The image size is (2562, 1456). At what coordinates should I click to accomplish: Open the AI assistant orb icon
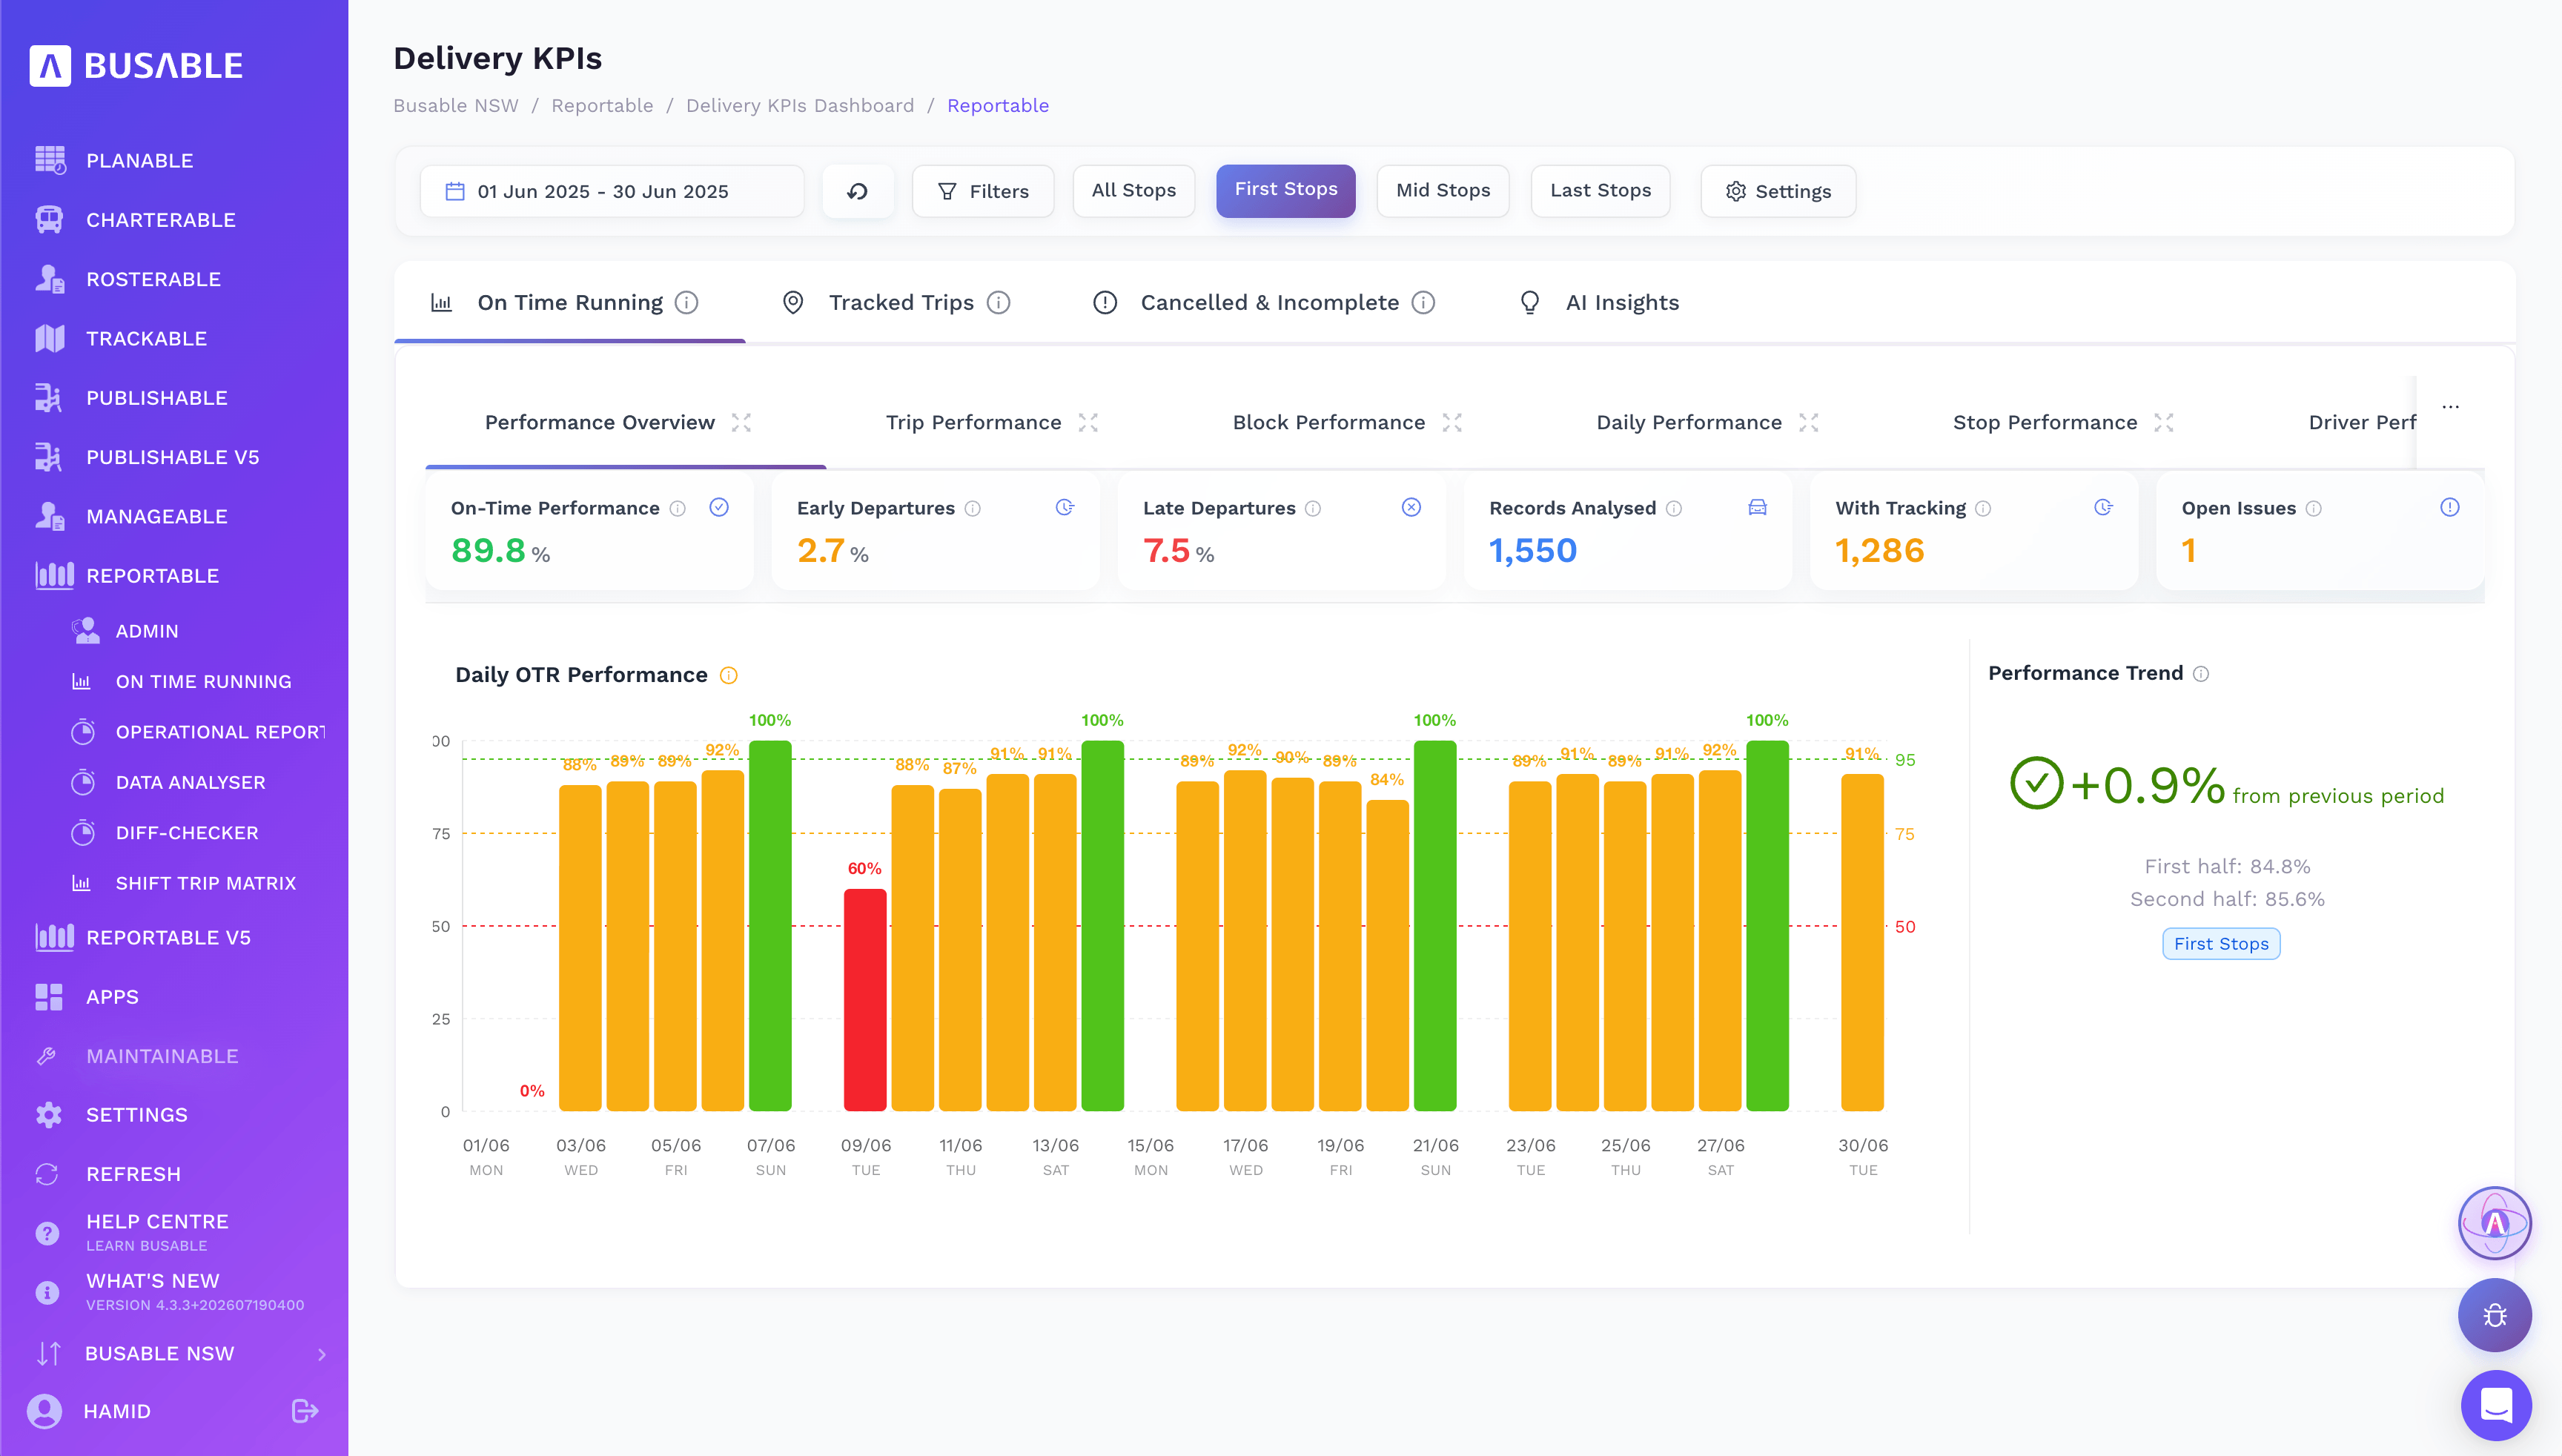[x=2494, y=1223]
